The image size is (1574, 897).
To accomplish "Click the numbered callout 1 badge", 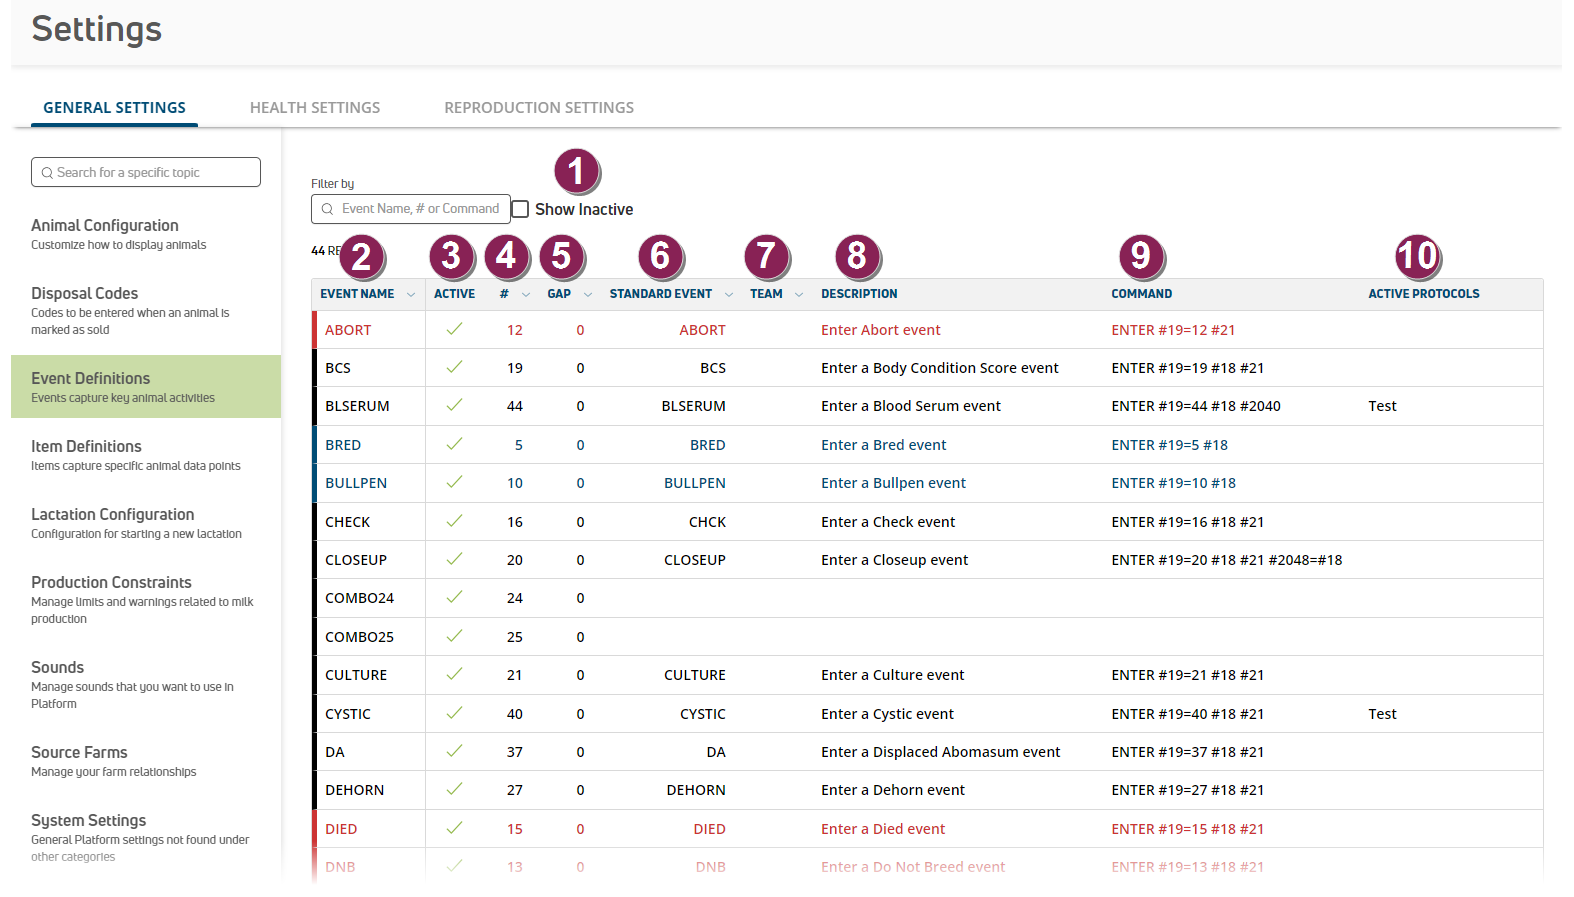I will point(576,171).
